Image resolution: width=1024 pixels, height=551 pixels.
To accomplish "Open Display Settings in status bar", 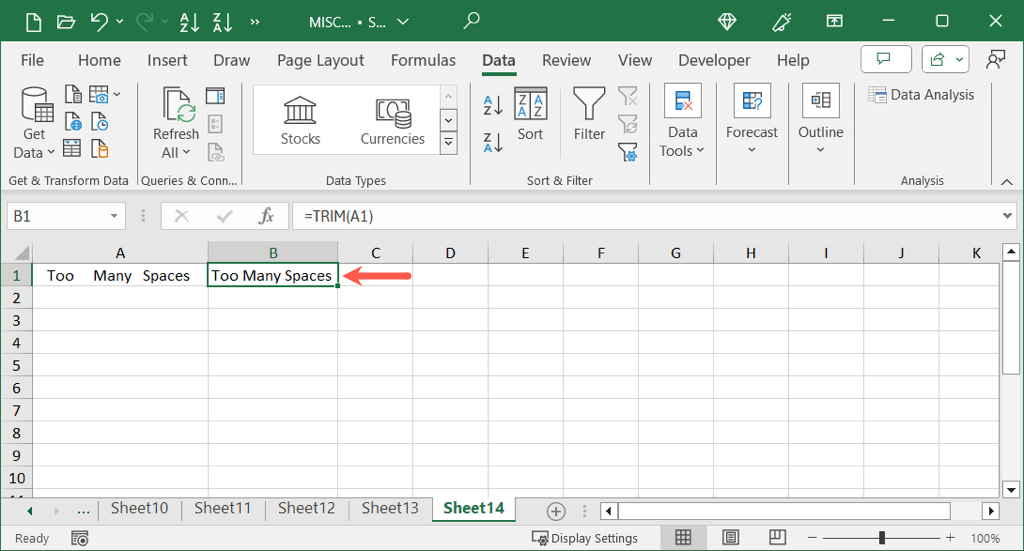I will (x=585, y=538).
